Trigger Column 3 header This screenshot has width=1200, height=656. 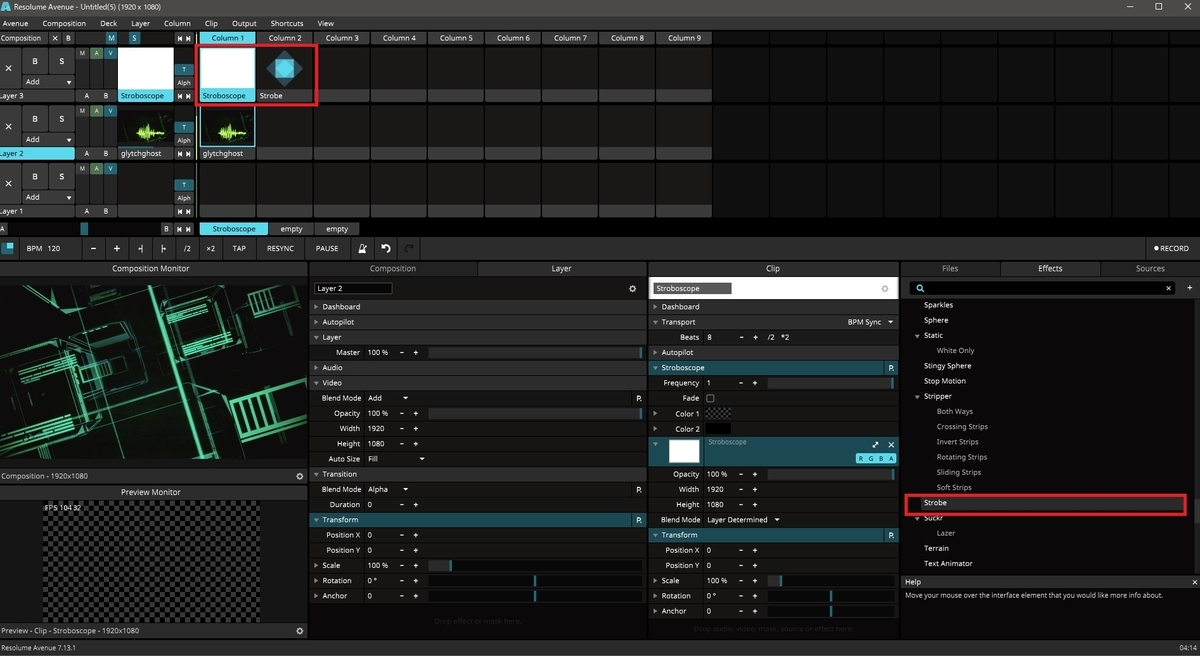[341, 38]
